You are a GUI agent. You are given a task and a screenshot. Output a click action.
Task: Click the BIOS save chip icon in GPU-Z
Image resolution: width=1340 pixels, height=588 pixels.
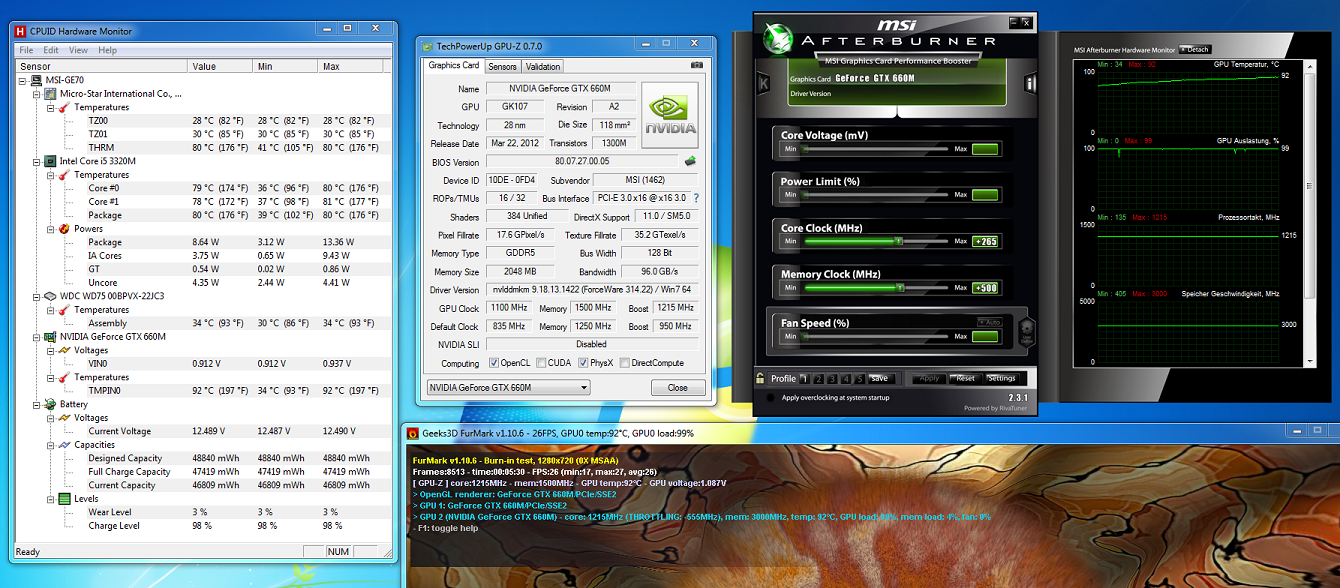click(689, 161)
